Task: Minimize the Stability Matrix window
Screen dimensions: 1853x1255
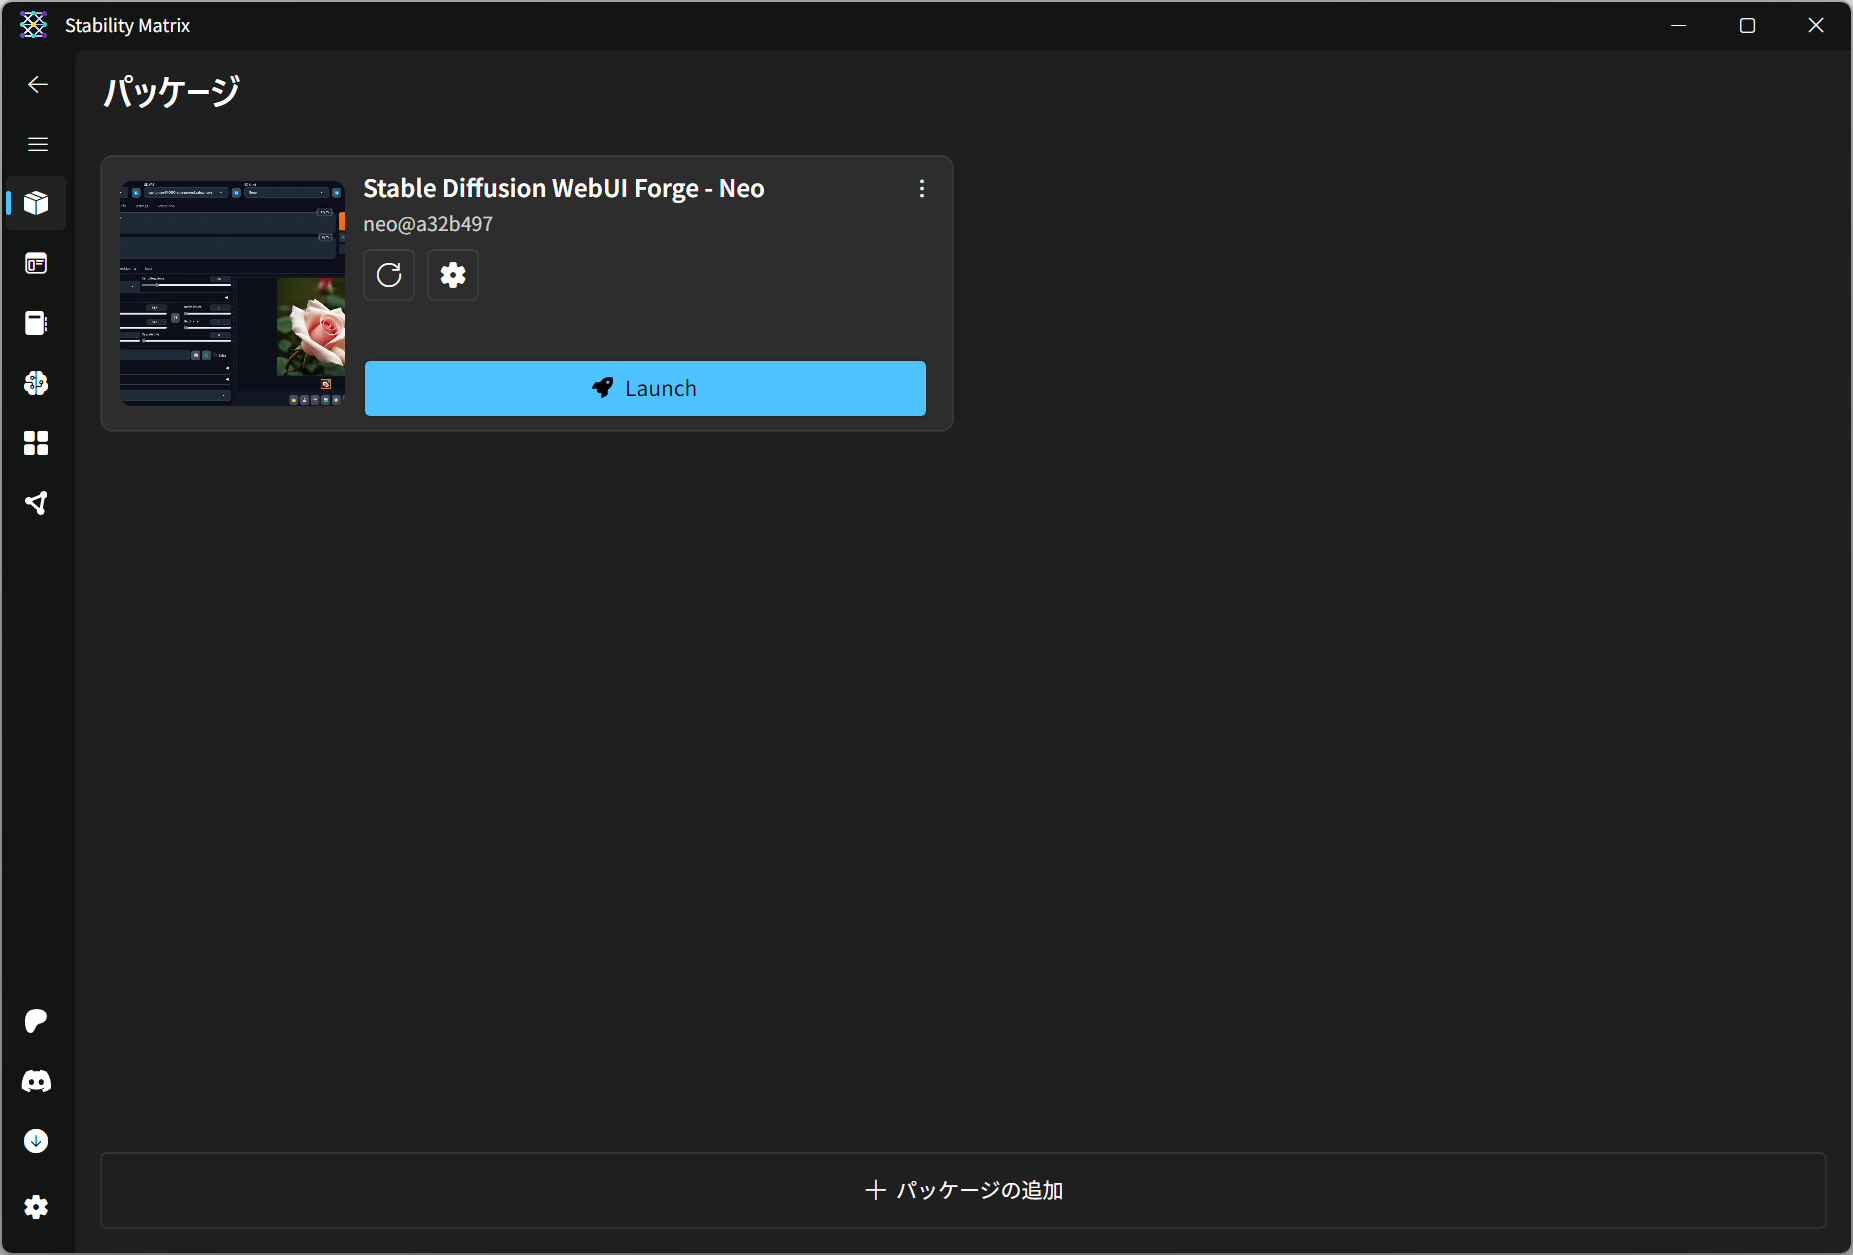Action: [1678, 26]
